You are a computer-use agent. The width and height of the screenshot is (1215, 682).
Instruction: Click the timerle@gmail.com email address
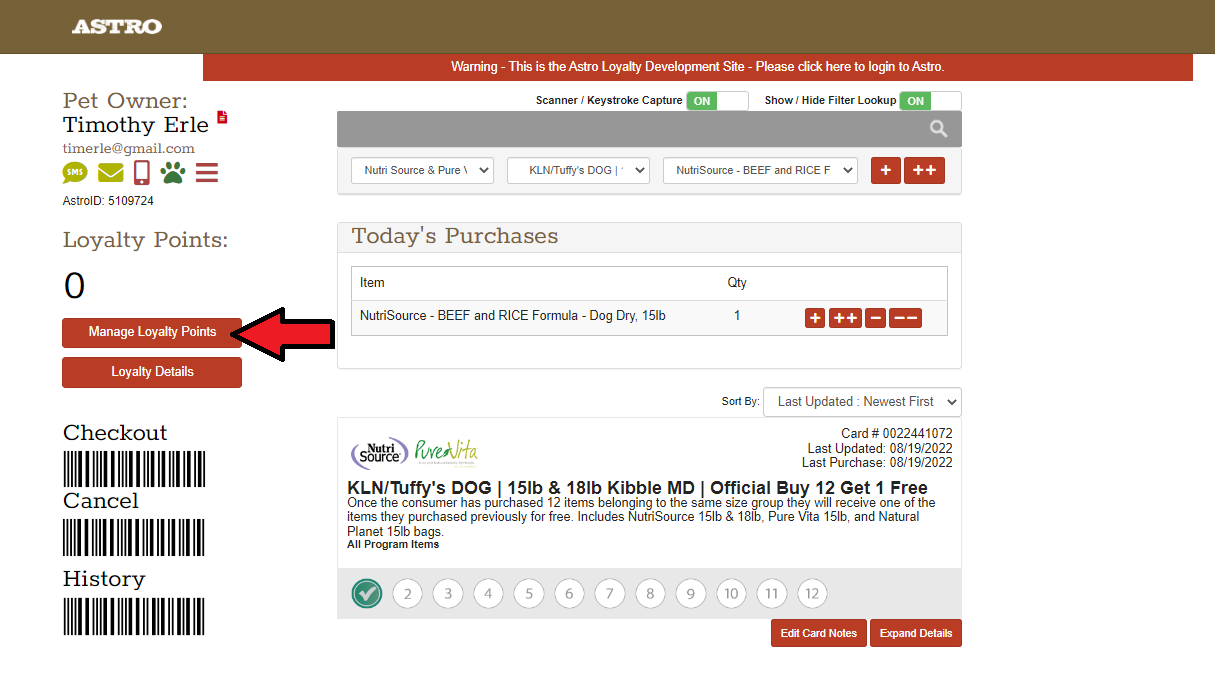coord(129,149)
